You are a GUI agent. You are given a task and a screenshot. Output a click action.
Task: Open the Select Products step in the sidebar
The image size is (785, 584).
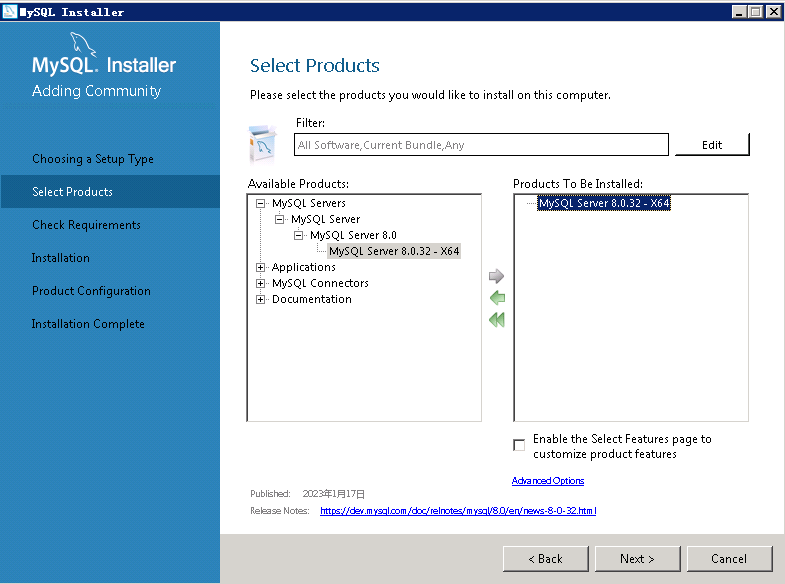[x=110, y=192]
